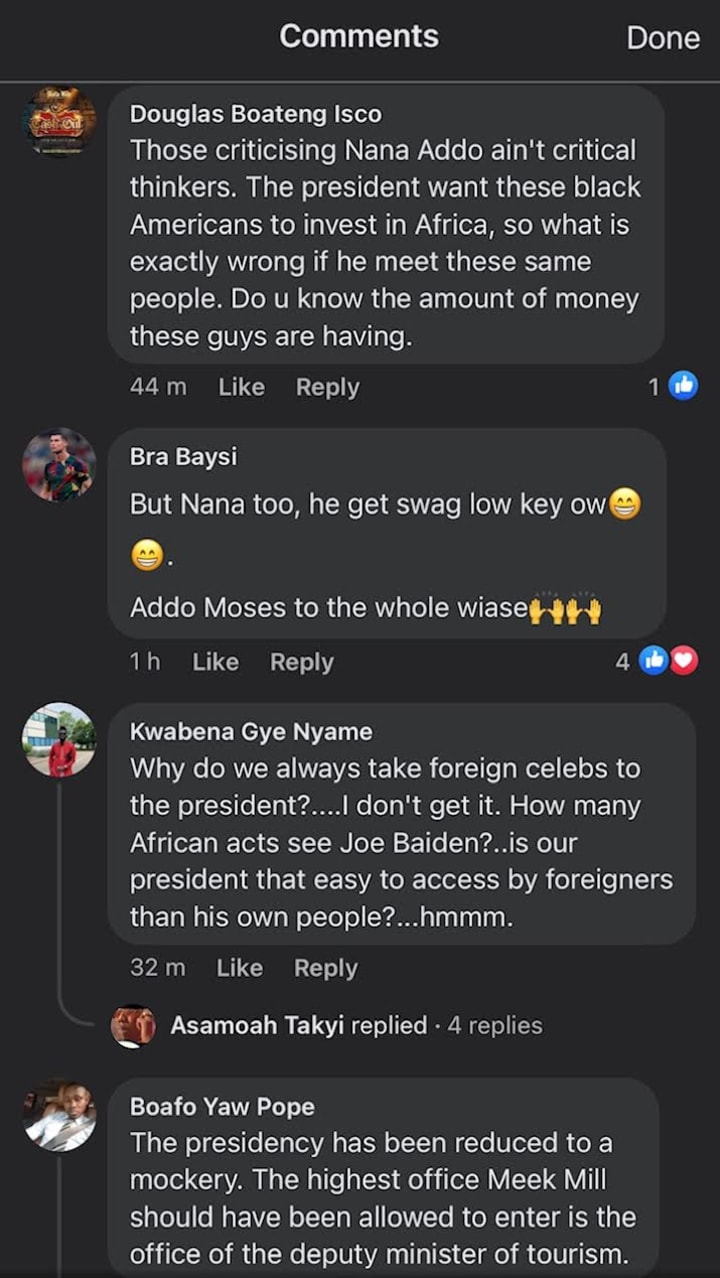Like Douglas Boateng Isco's comment
This screenshot has height=1278, width=720.
241,387
